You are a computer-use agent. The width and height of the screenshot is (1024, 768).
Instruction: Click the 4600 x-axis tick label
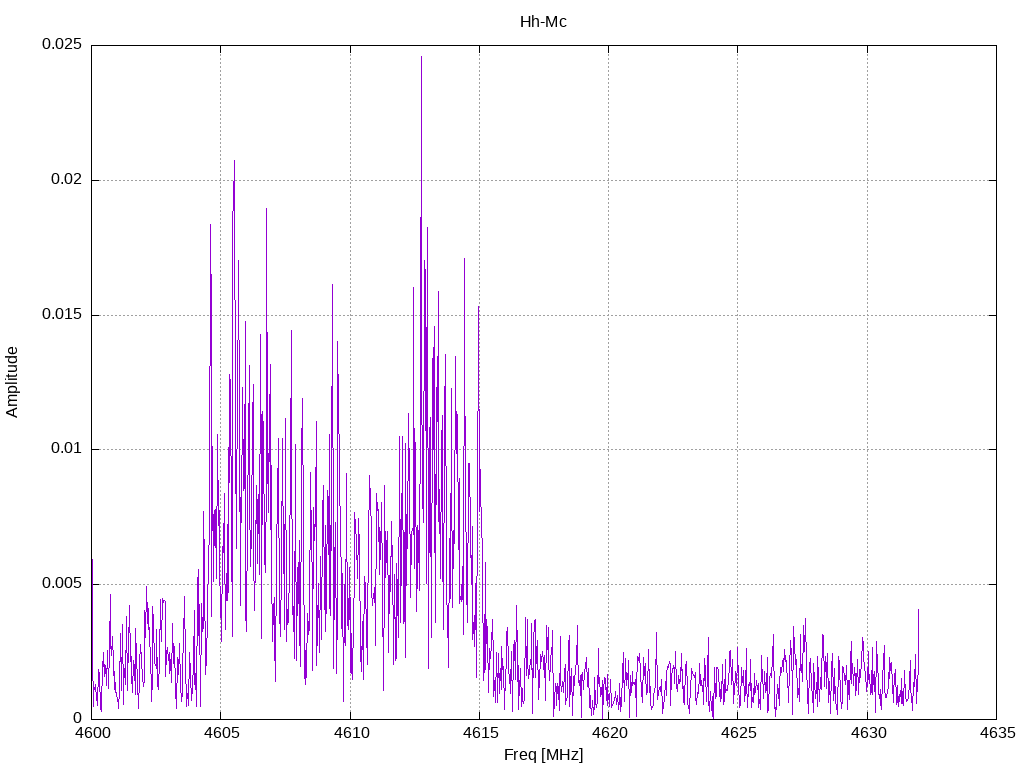tap(91, 734)
